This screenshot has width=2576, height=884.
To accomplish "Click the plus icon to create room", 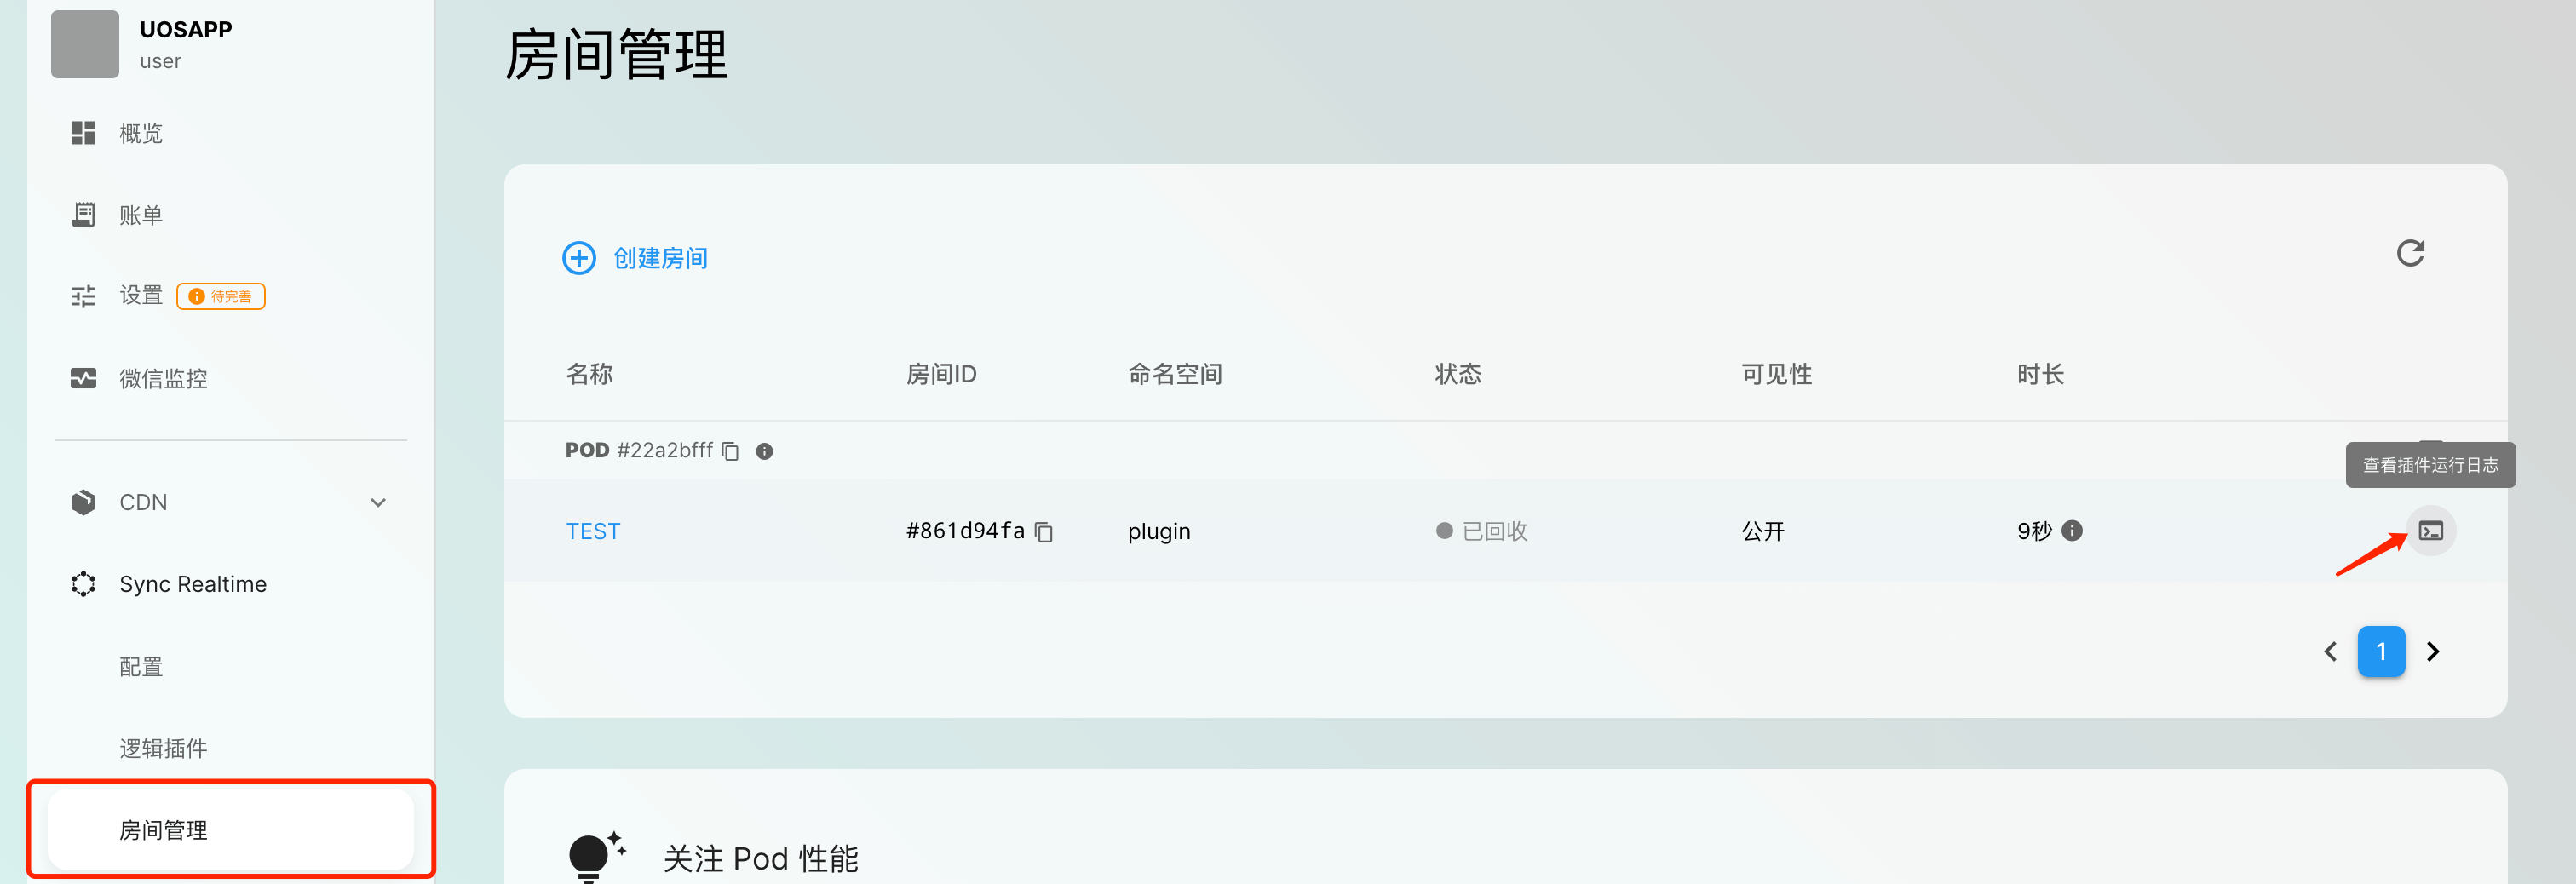I will 579,258.
